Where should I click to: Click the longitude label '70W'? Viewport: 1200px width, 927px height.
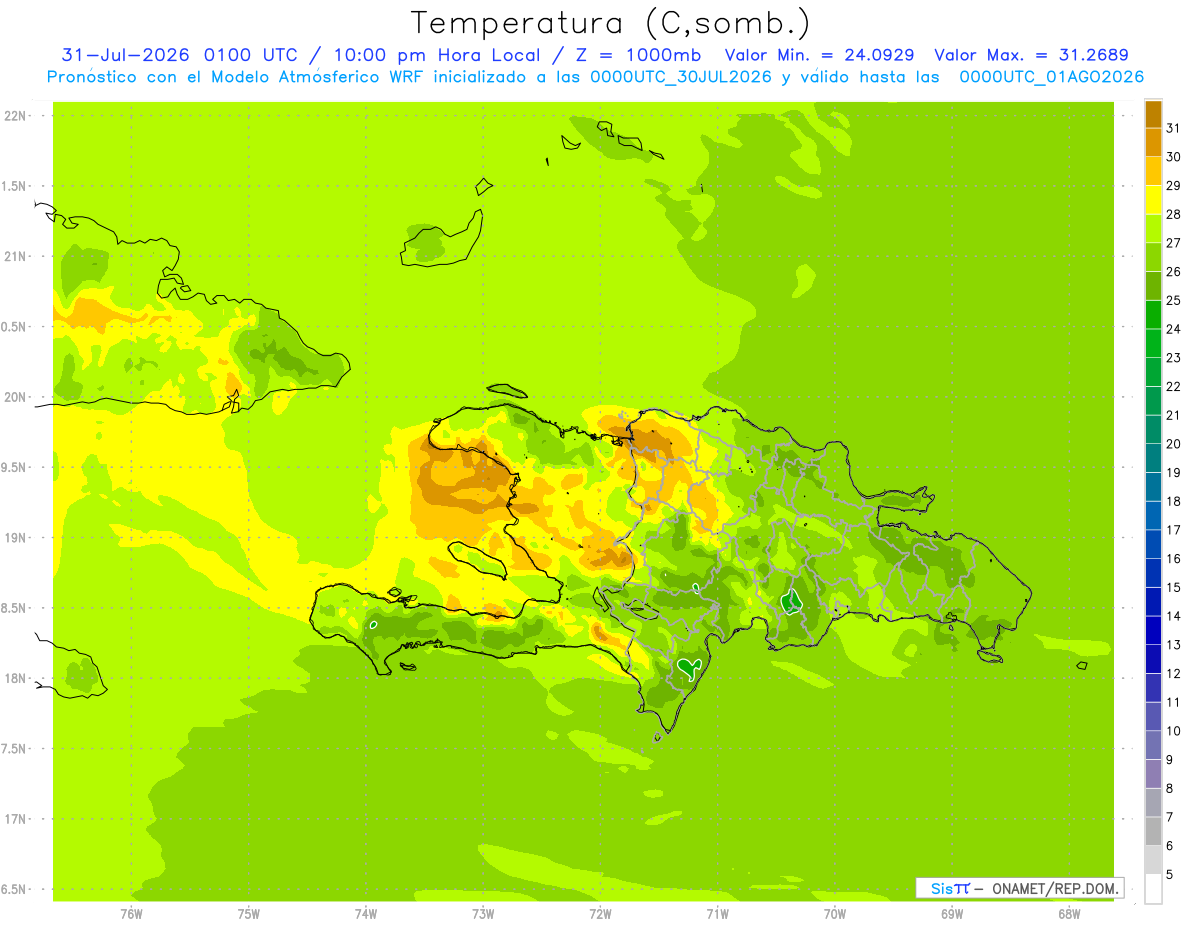pyautogui.click(x=835, y=913)
